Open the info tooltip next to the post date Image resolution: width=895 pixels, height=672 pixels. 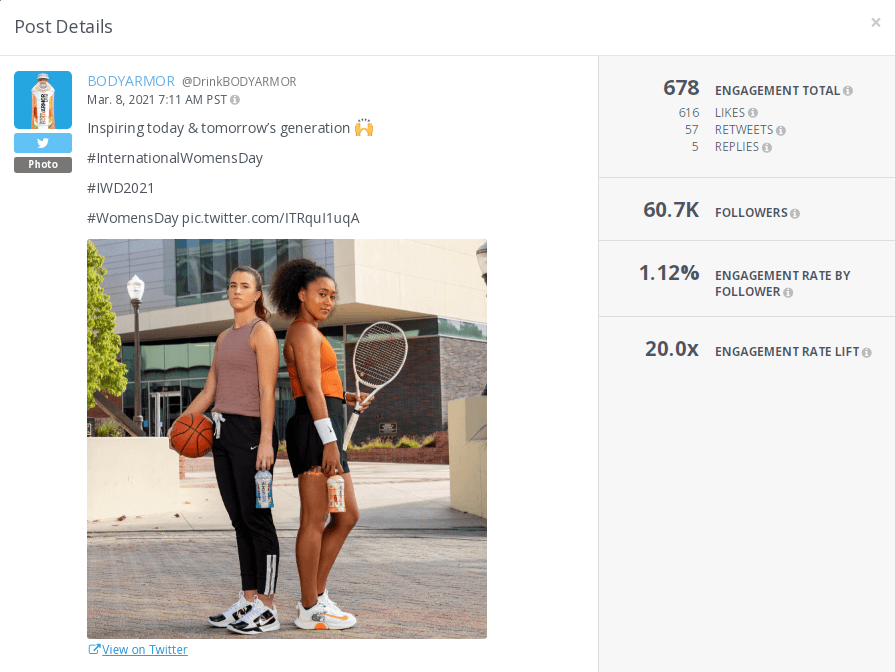[236, 99]
